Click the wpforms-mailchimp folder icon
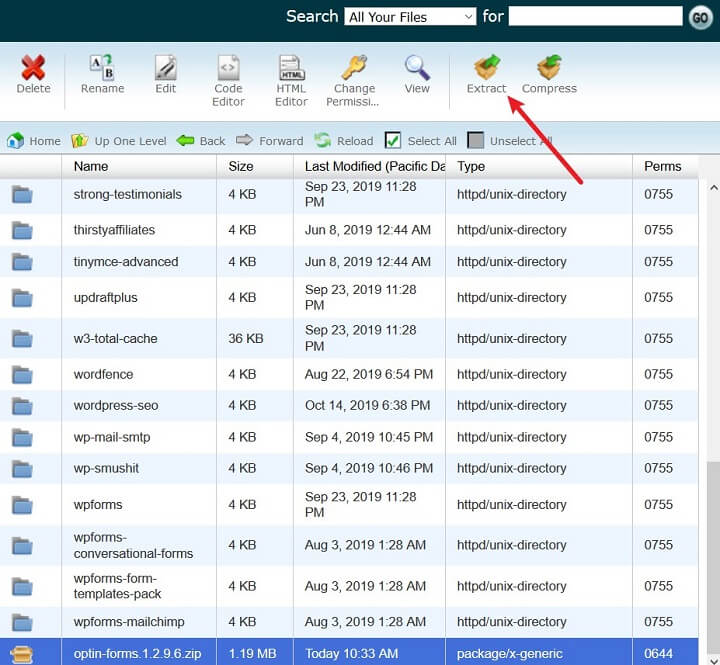 (22, 622)
